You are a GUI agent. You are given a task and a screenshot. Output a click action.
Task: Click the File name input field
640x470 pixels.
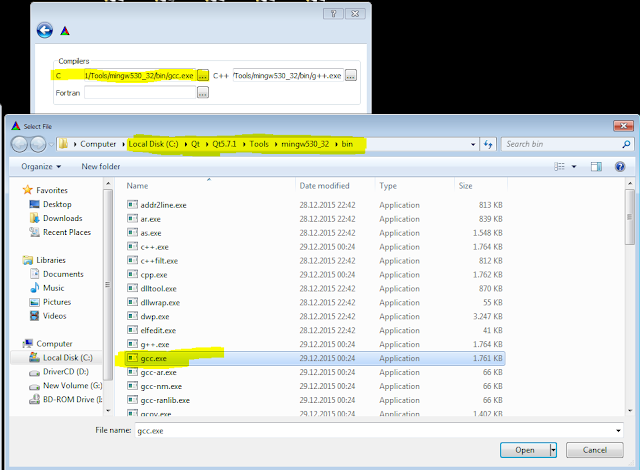[x=374, y=430]
